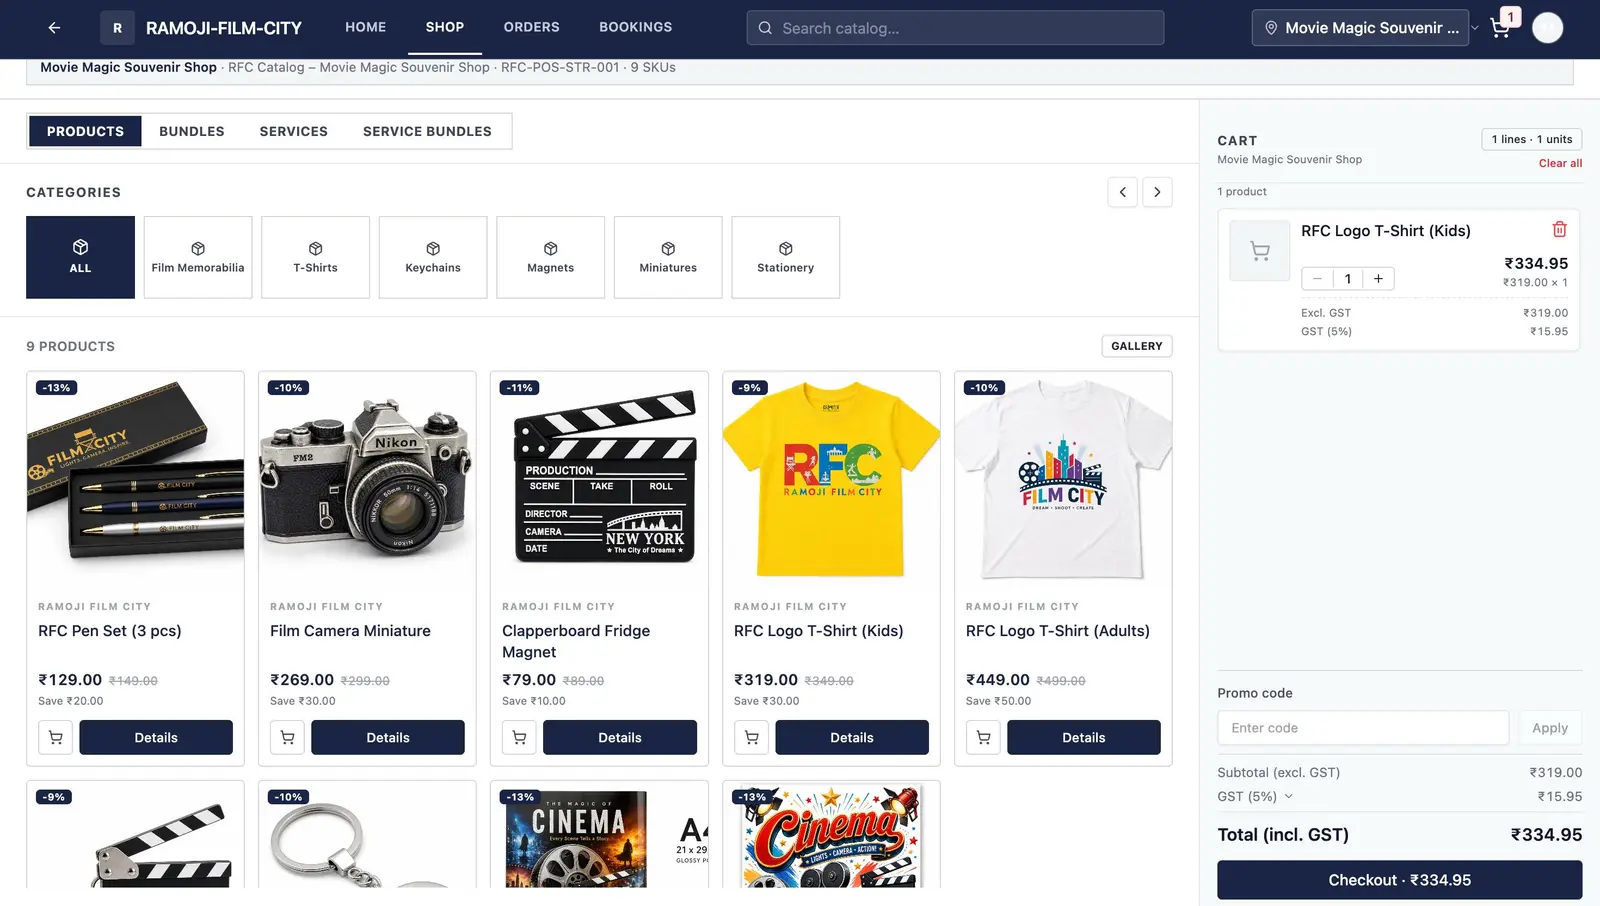Add RFC Pen Set to cart

[55, 738]
